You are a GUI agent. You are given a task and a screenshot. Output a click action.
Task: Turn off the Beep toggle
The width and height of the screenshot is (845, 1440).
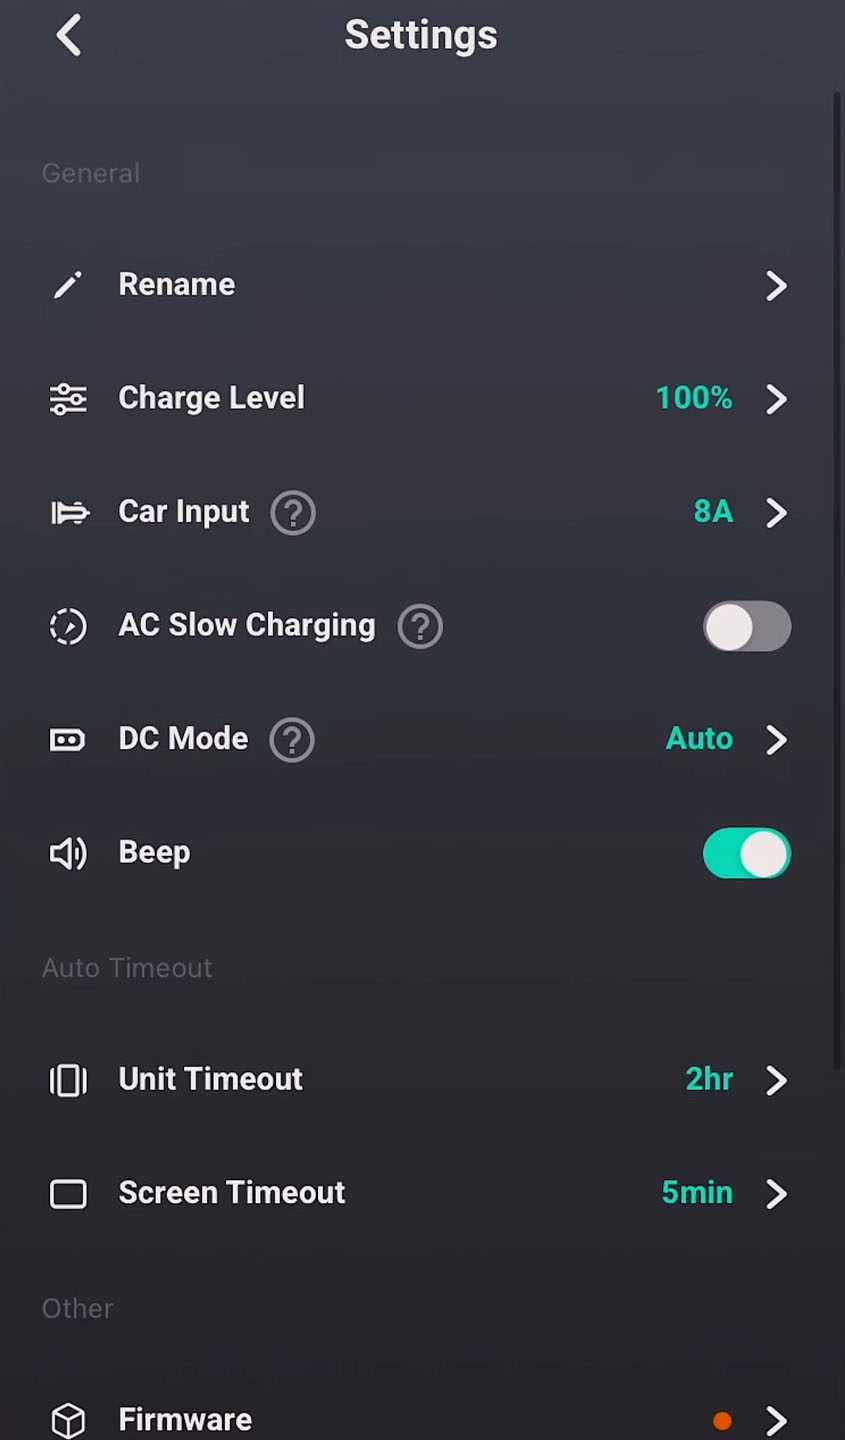coord(747,854)
